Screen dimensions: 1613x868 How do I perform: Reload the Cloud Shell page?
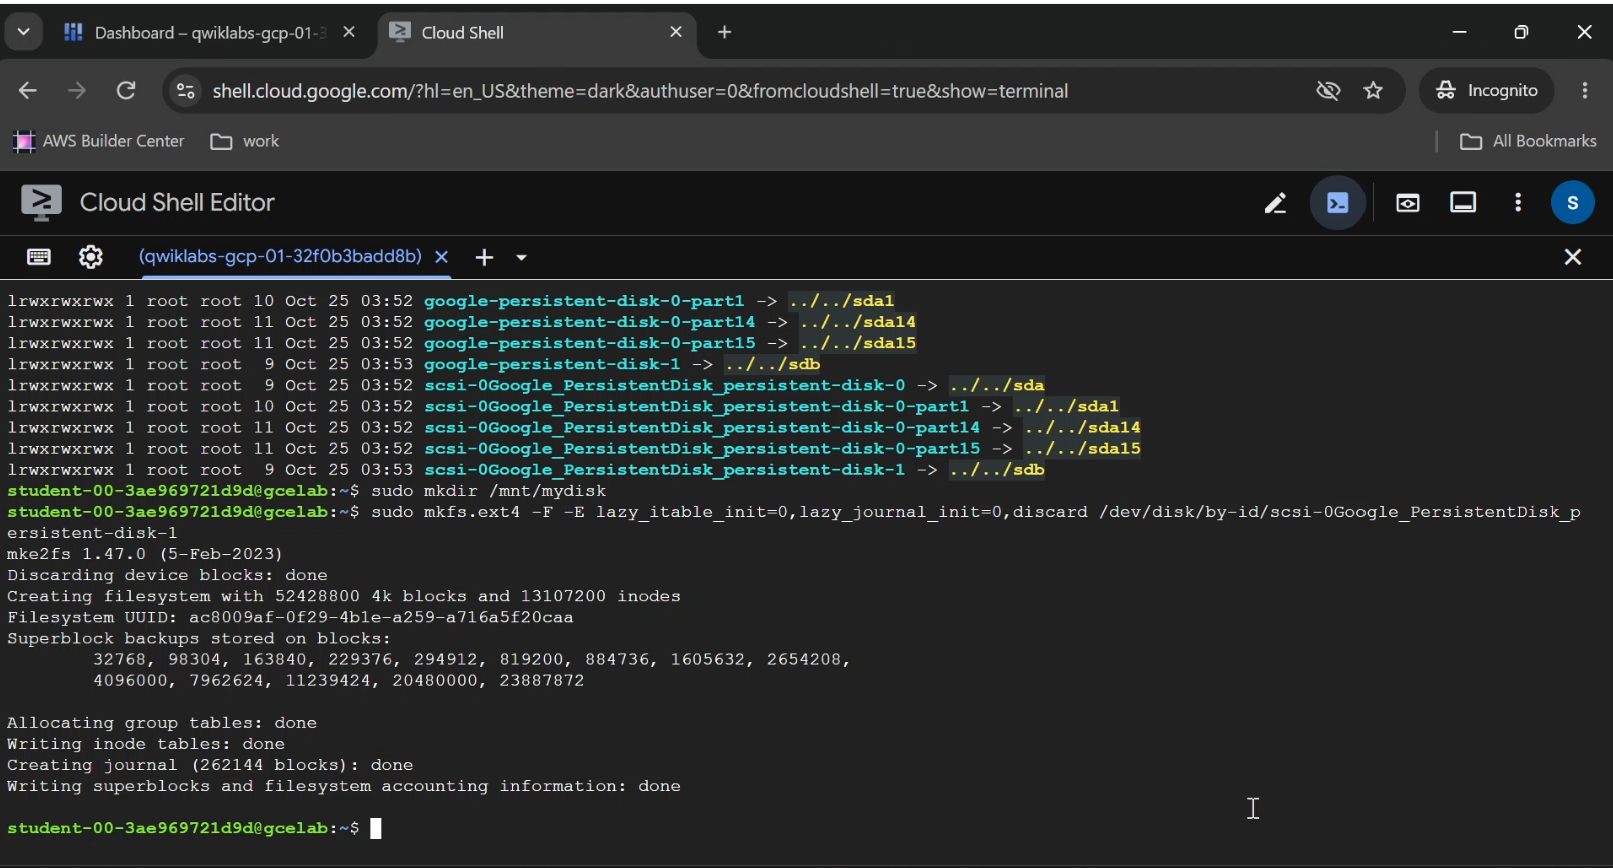(x=126, y=91)
